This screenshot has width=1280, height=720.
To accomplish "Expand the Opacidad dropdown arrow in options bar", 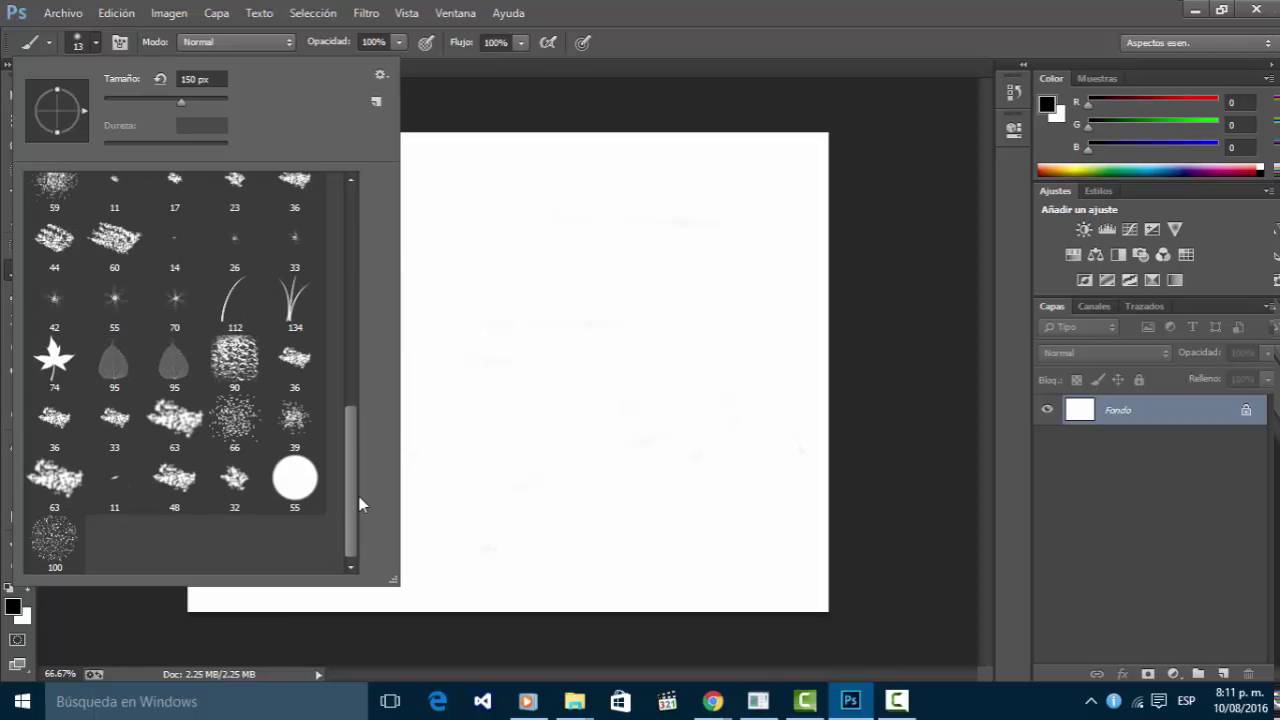I will click(399, 42).
